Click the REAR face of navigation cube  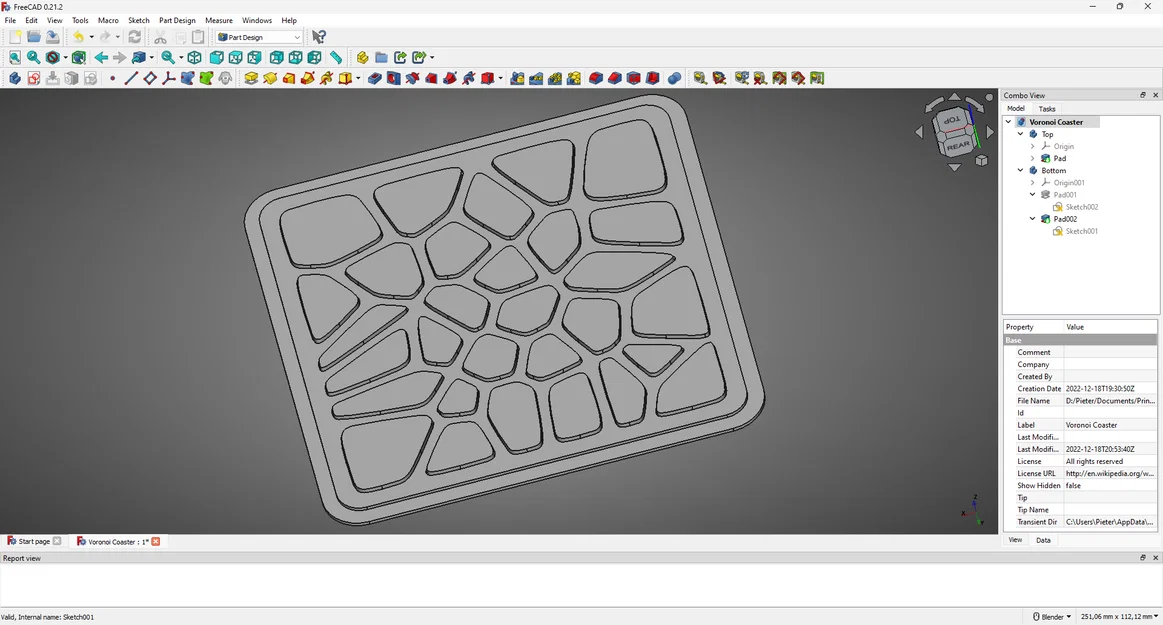click(958, 145)
